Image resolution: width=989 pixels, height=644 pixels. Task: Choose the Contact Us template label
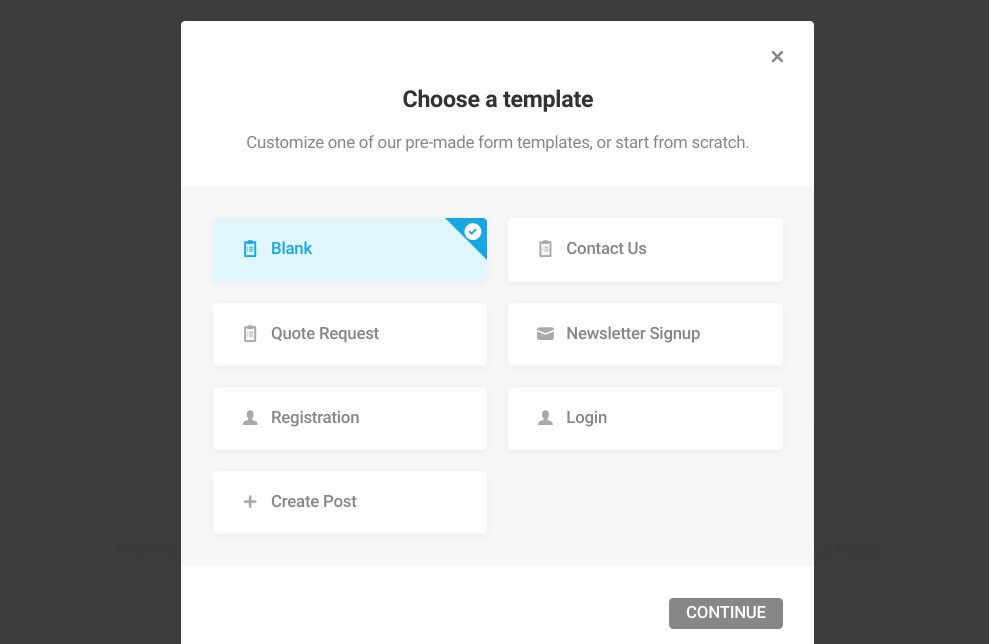[606, 249]
